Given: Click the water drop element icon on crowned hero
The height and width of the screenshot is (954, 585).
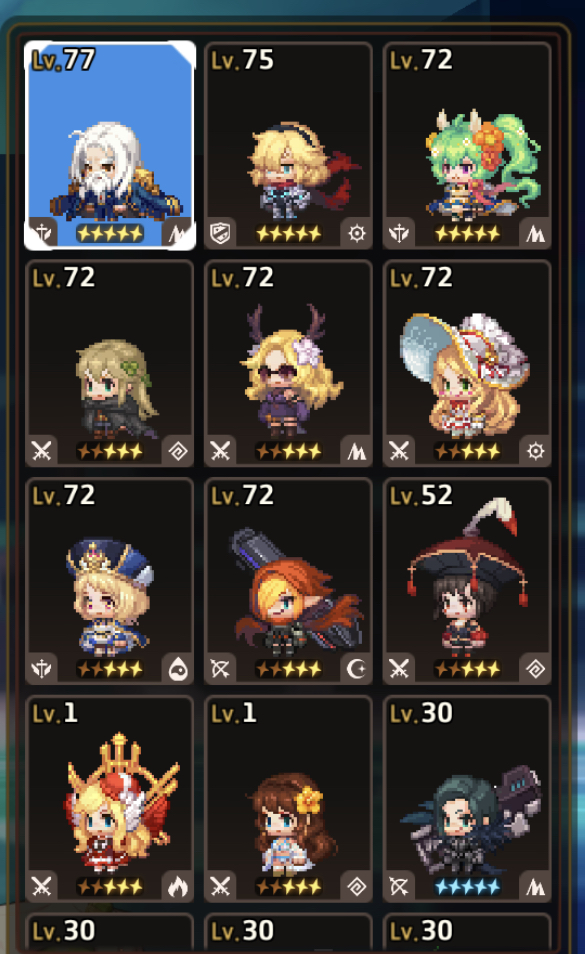Looking at the screenshot, I should (178, 669).
